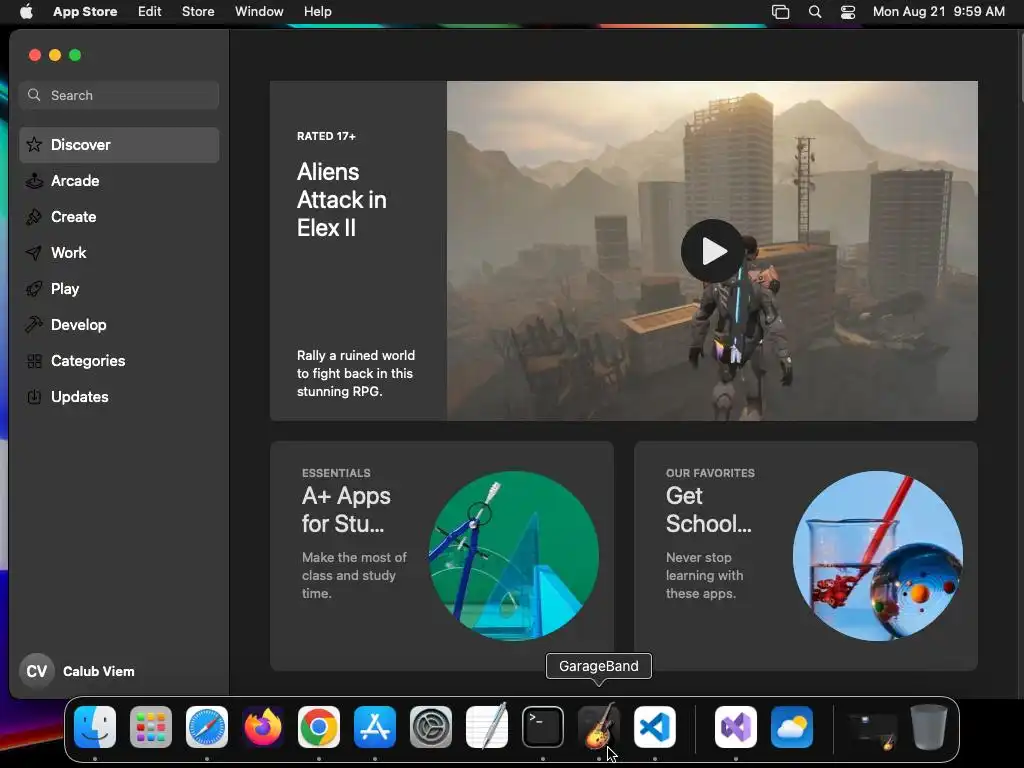
Task: Click the App Store Dock icon
Action: 375,727
